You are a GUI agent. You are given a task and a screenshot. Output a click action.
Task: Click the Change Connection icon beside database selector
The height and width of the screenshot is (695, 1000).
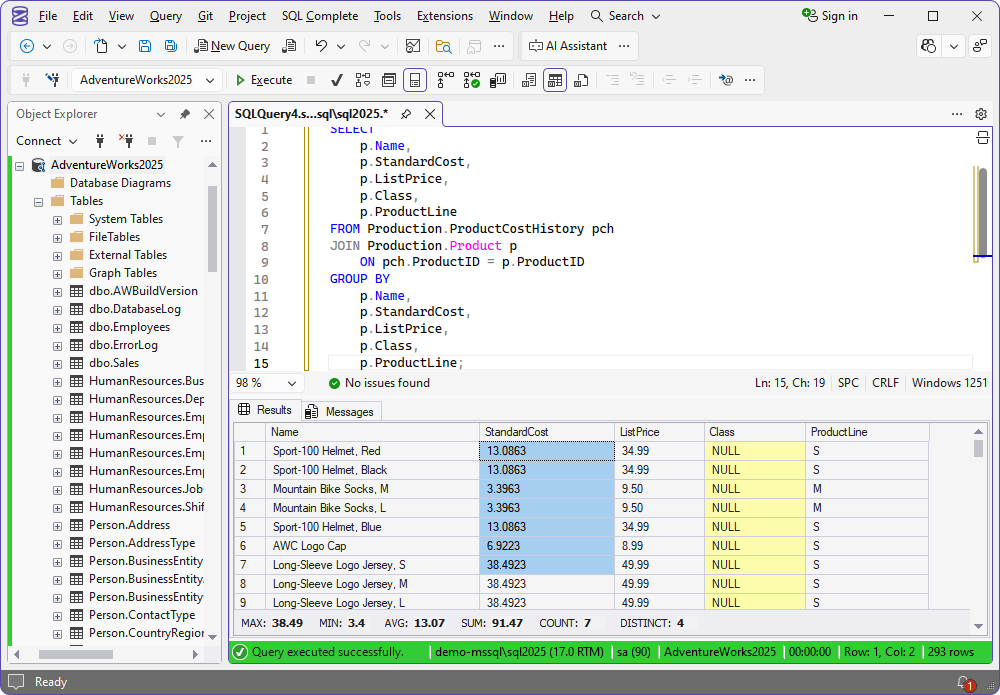point(52,80)
